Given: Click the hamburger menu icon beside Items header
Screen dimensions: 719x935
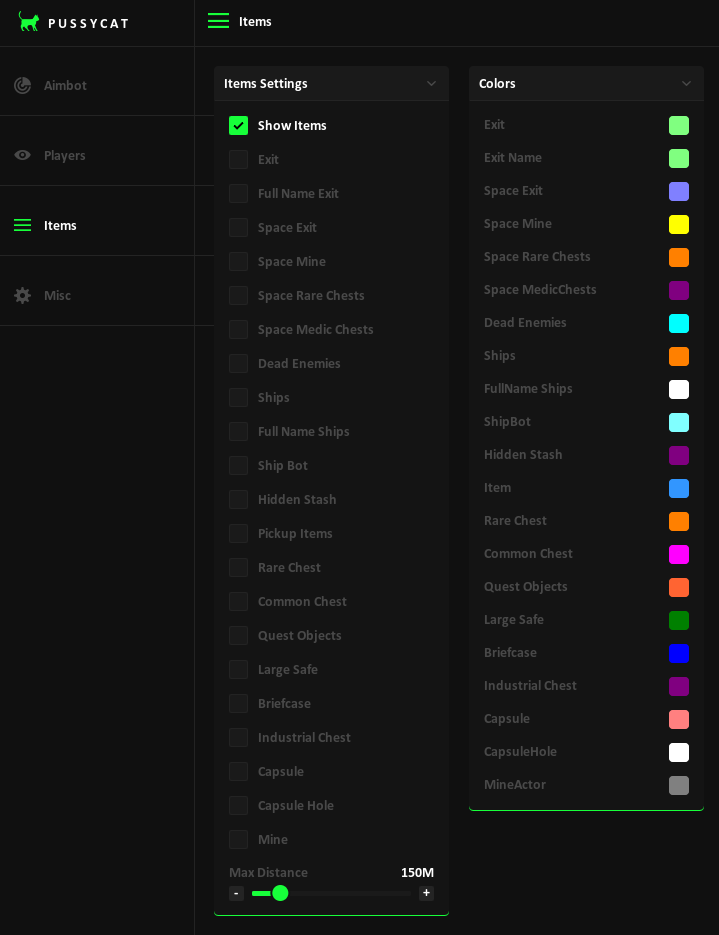Looking at the screenshot, I should 218,21.
